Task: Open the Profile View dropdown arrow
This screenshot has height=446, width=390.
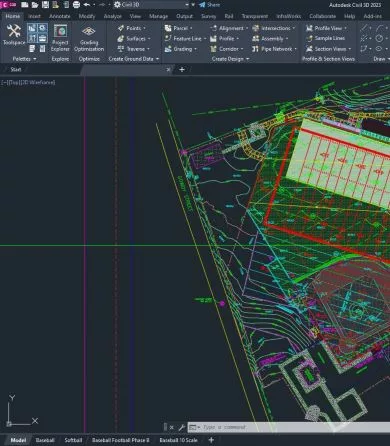Action: click(x=346, y=28)
